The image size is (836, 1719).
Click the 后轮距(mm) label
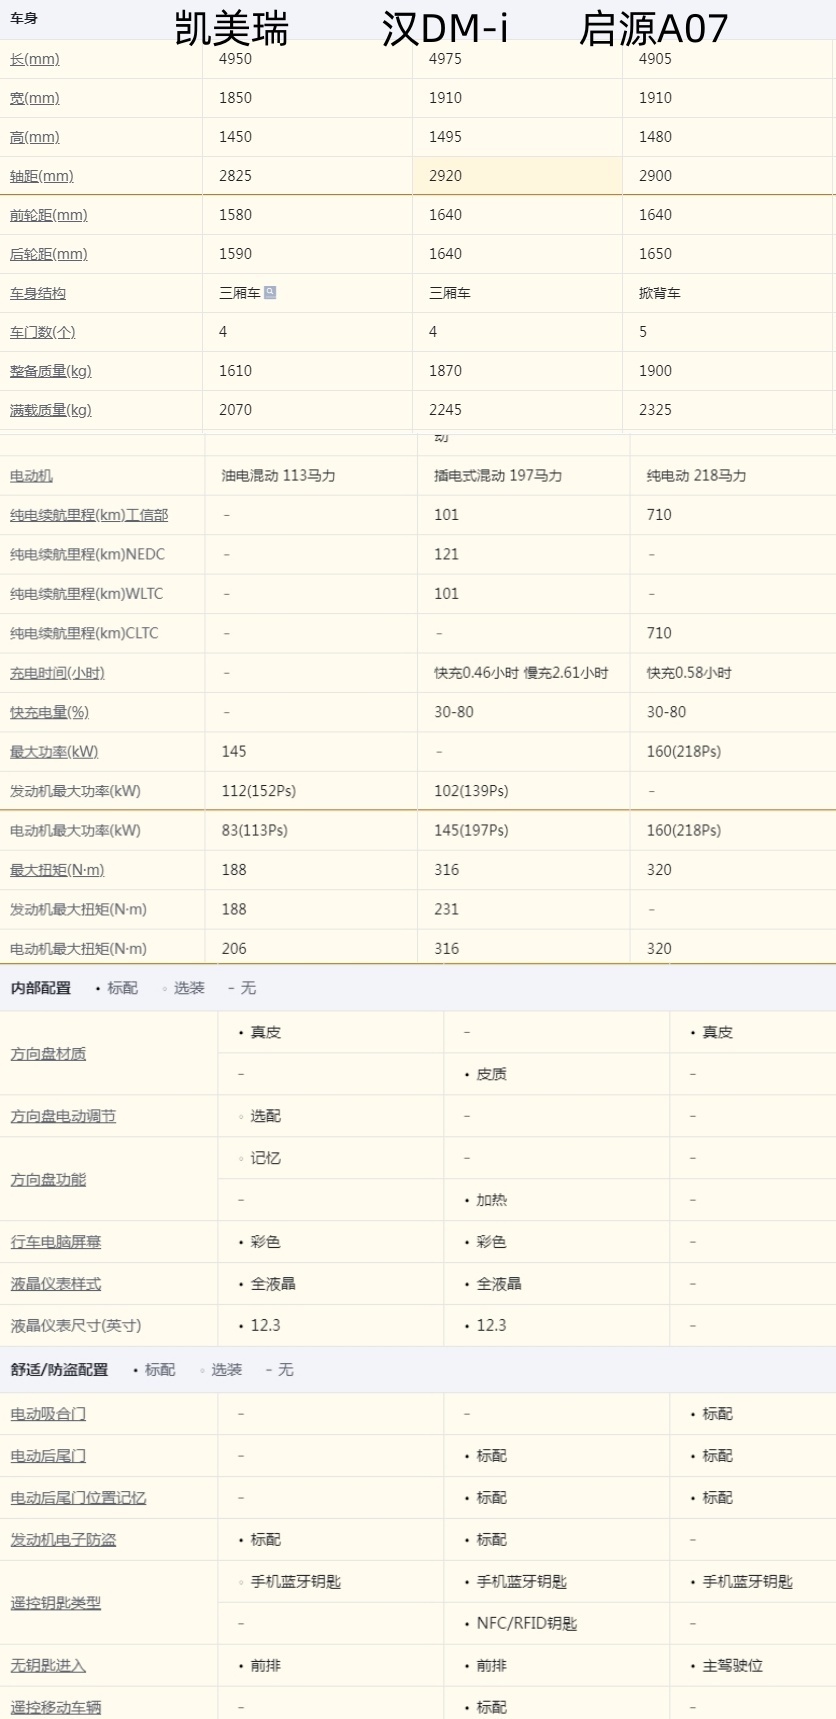49,254
